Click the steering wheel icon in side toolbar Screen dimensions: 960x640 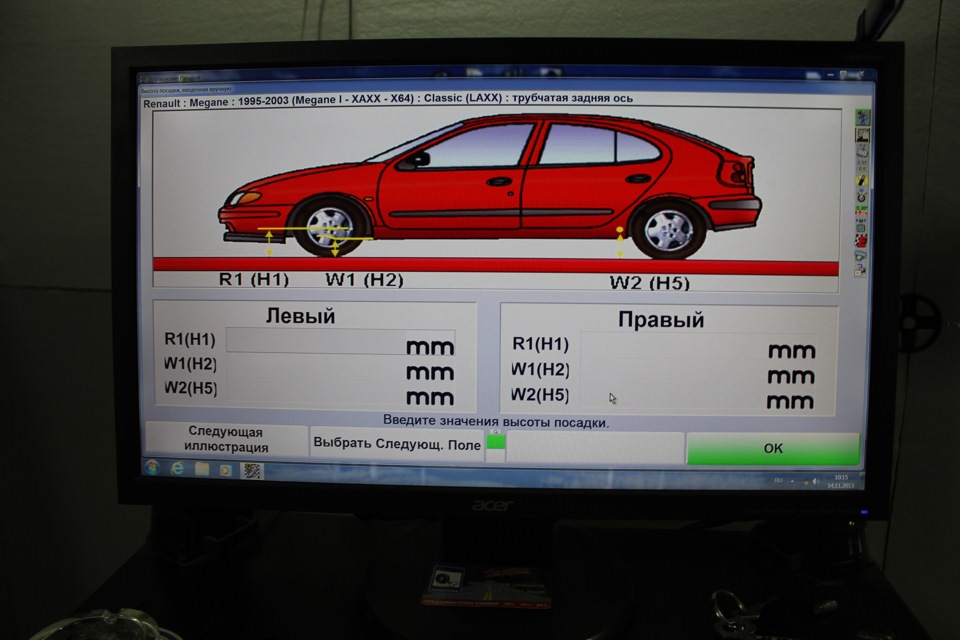click(x=861, y=196)
